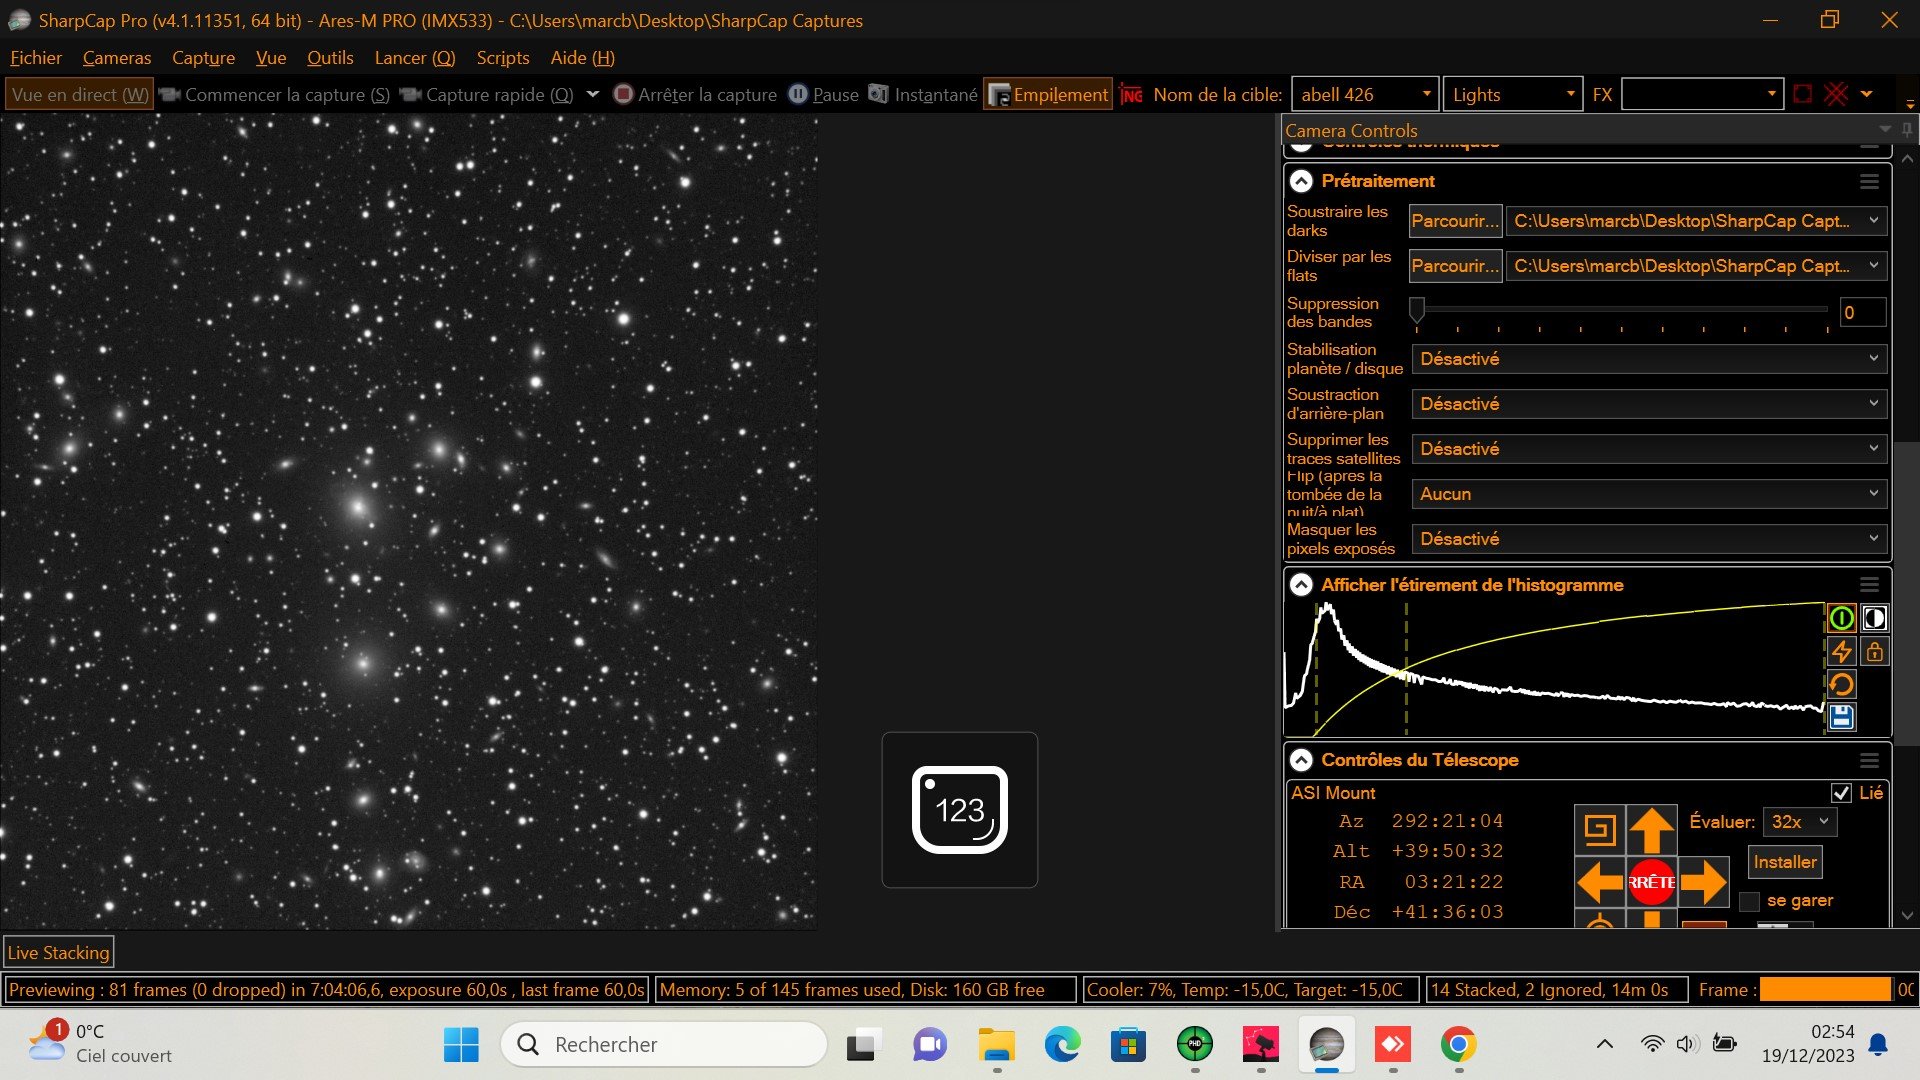Click the Vue en direct button
1920x1080 pixels.
click(80, 95)
